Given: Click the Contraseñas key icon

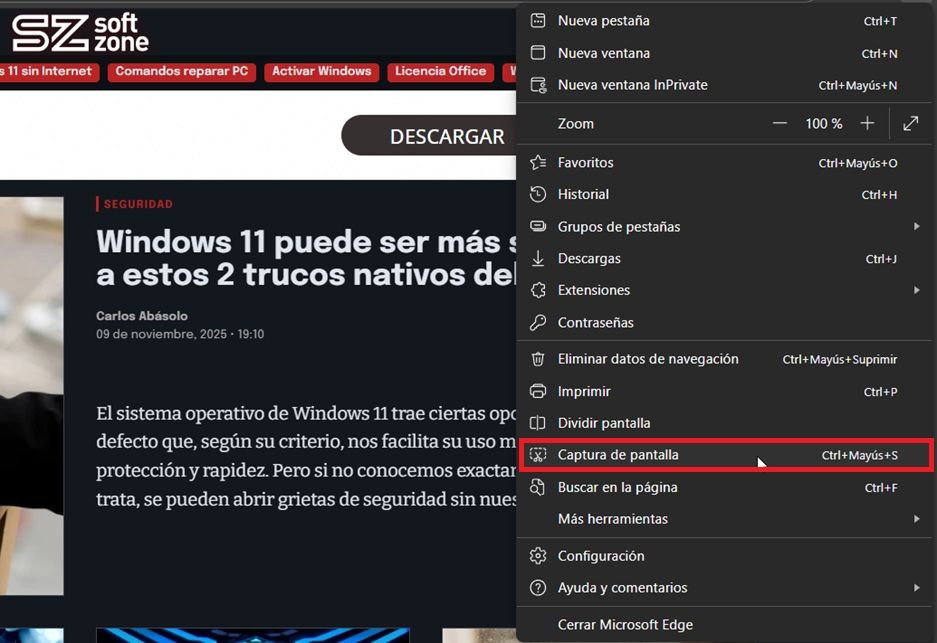Looking at the screenshot, I should pyautogui.click(x=538, y=322).
